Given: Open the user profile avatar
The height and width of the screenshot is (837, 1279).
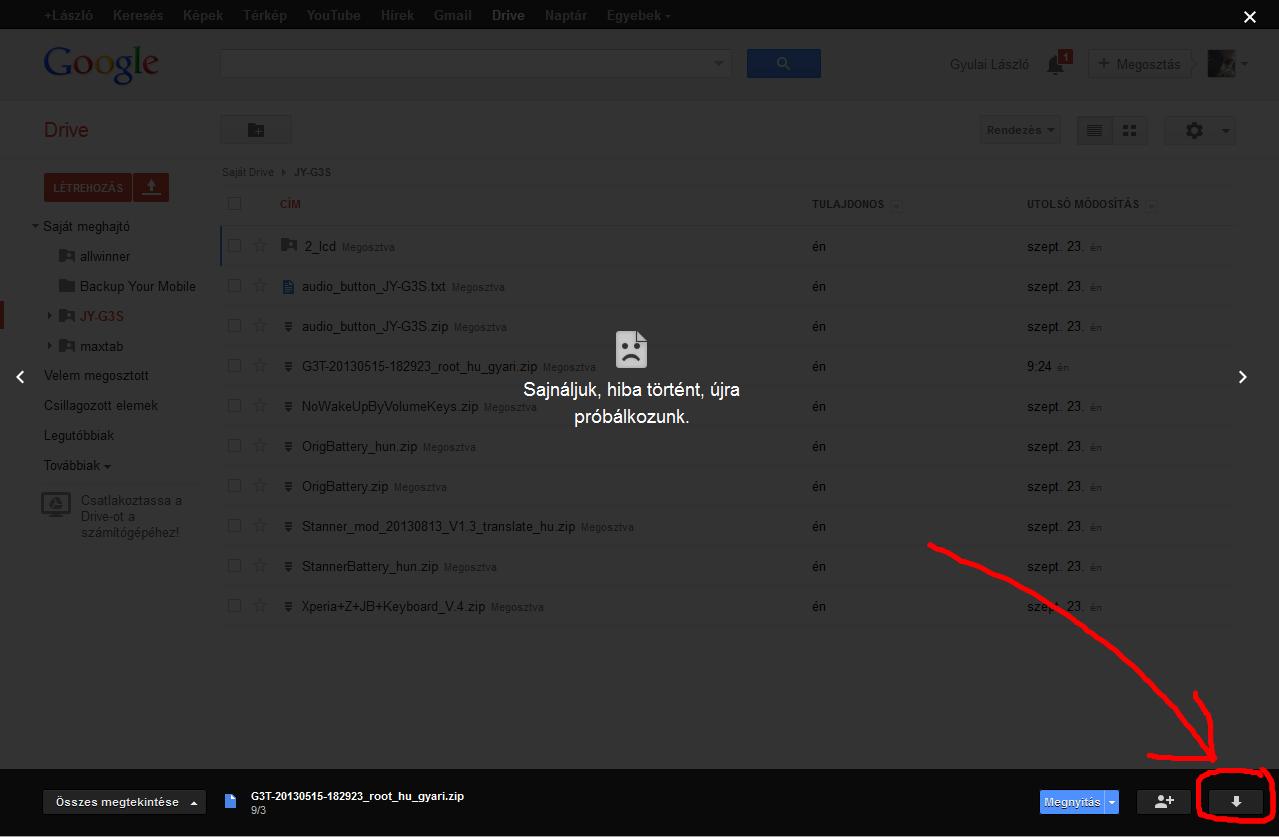Looking at the screenshot, I should tap(1221, 64).
